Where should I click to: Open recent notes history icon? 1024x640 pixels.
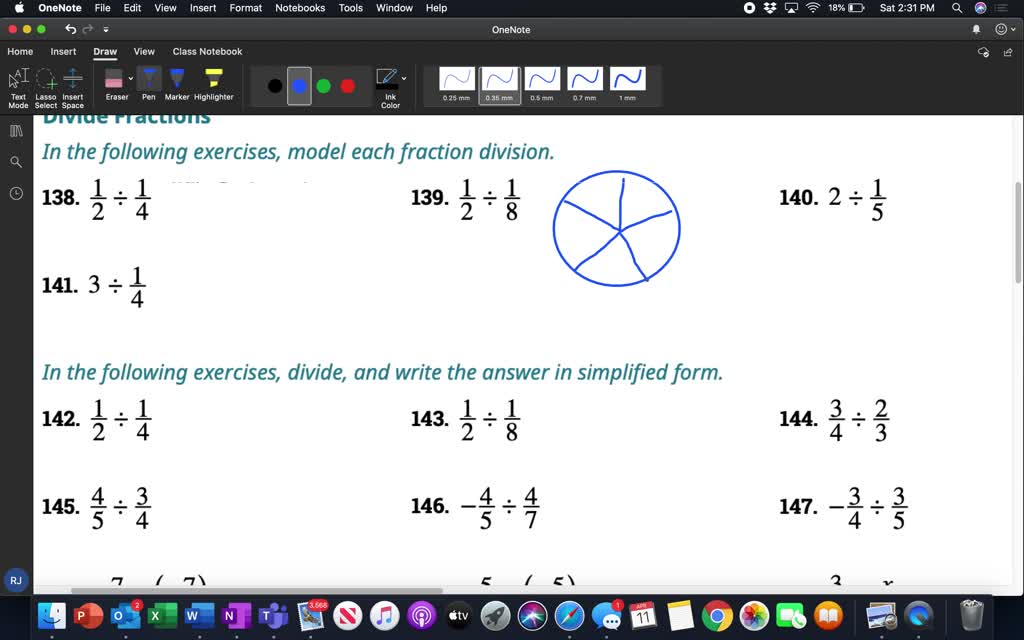click(15, 193)
